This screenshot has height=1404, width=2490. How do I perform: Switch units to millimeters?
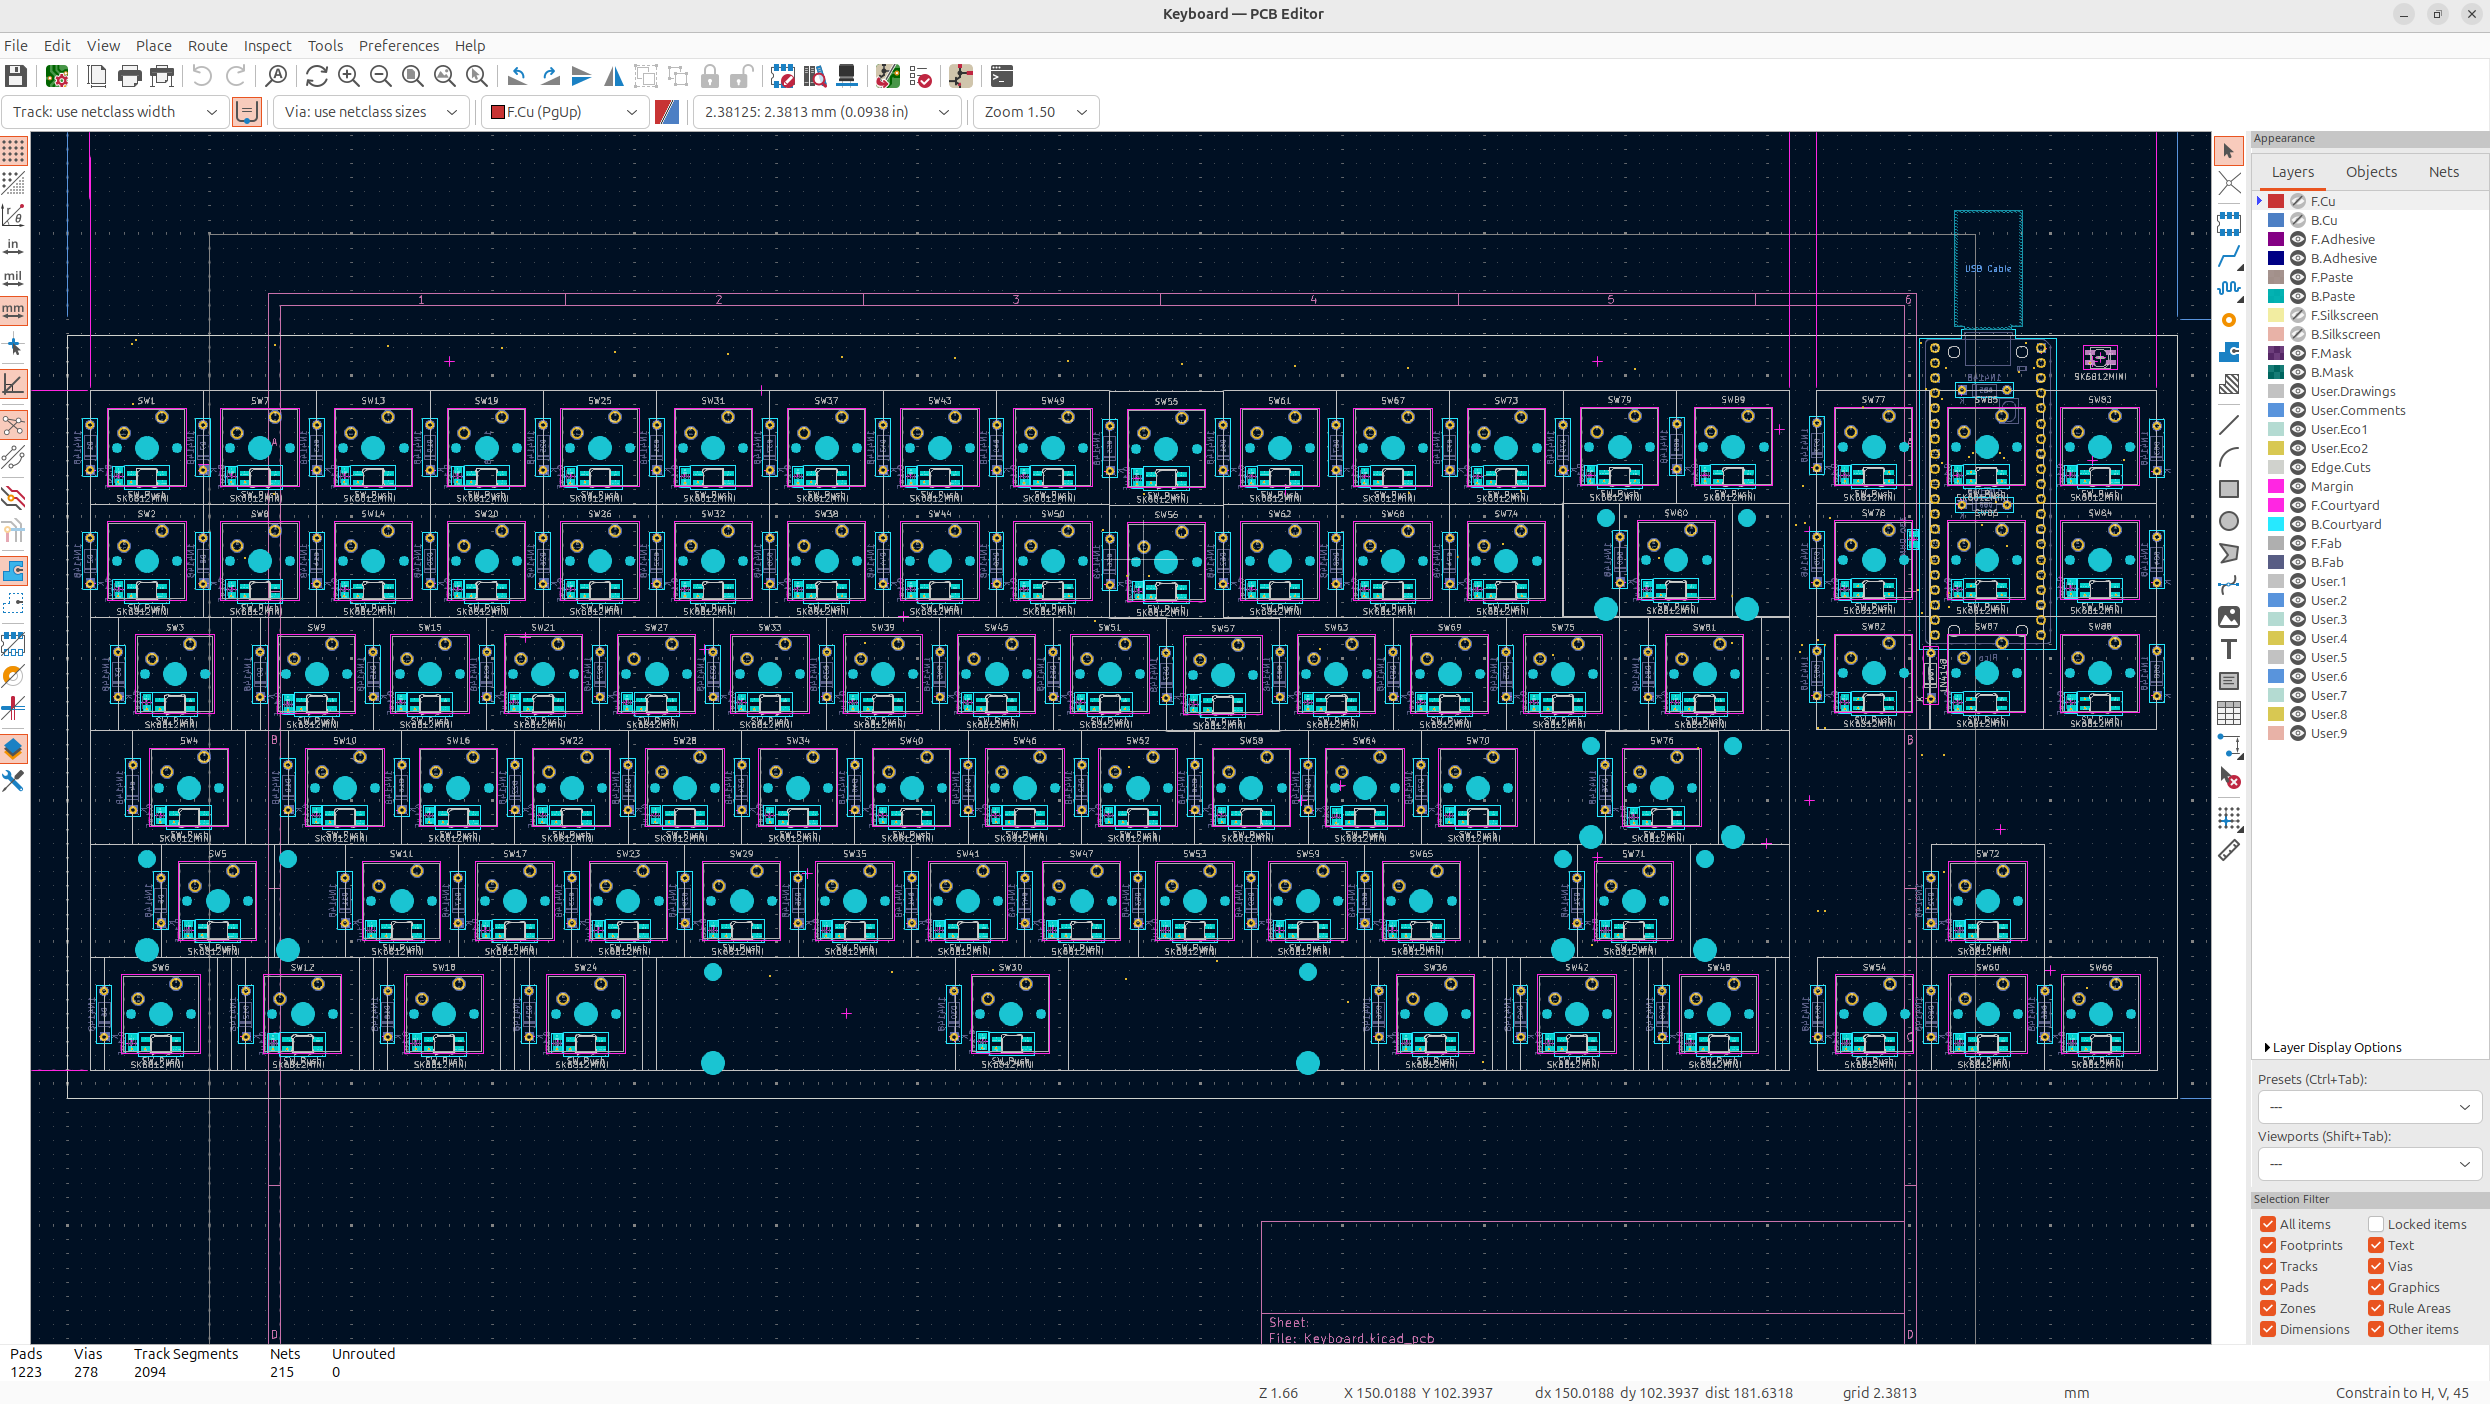(x=14, y=311)
